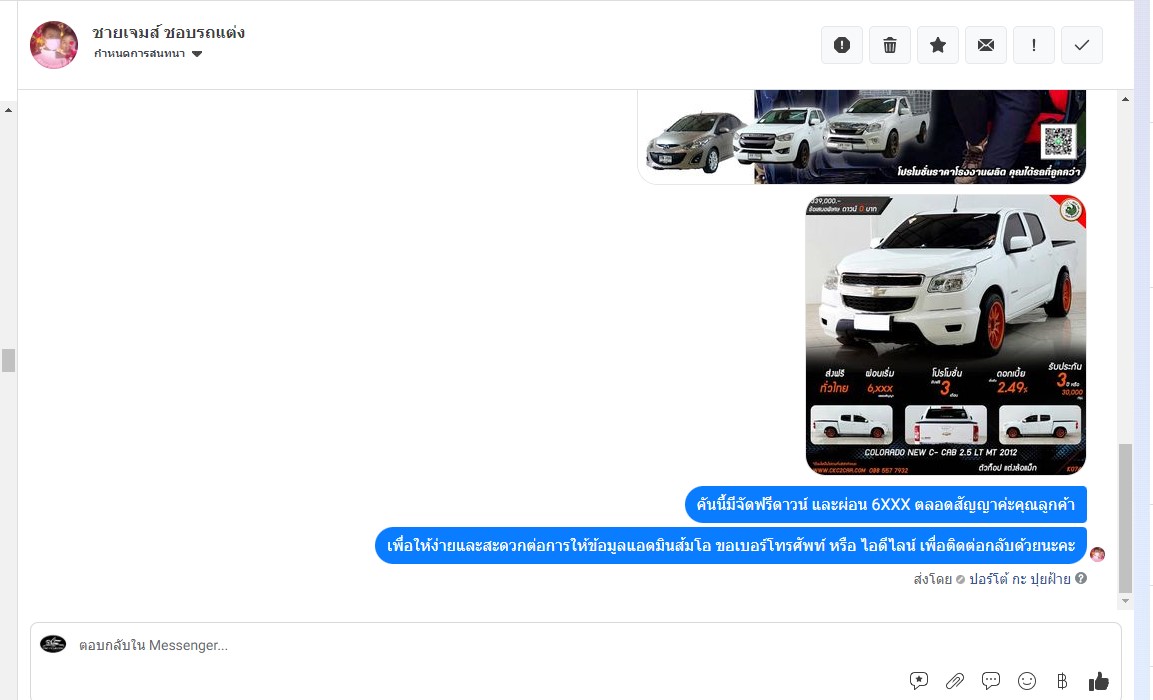This screenshot has width=1153, height=700.
Task: Mark conversation as done with checkmark
Action: point(1082,45)
